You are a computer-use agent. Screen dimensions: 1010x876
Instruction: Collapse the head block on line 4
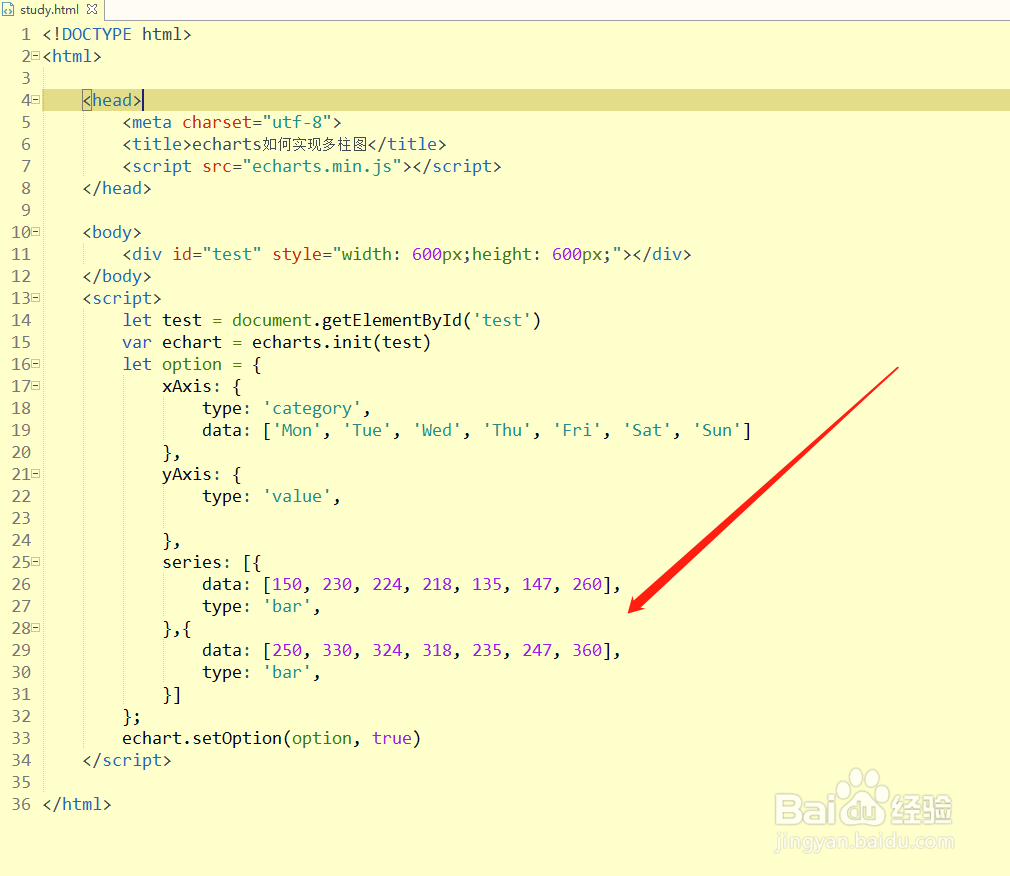[x=35, y=100]
